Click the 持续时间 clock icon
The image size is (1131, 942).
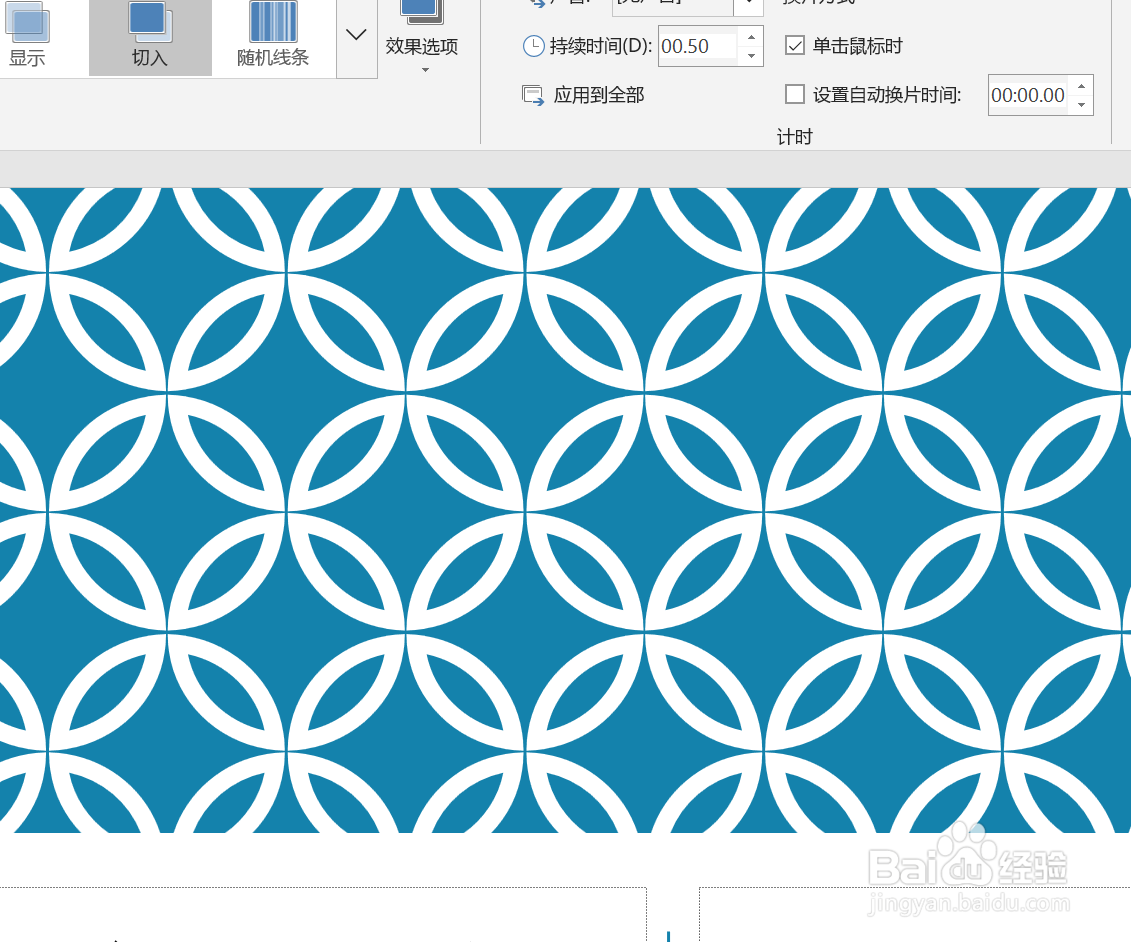(x=533, y=46)
